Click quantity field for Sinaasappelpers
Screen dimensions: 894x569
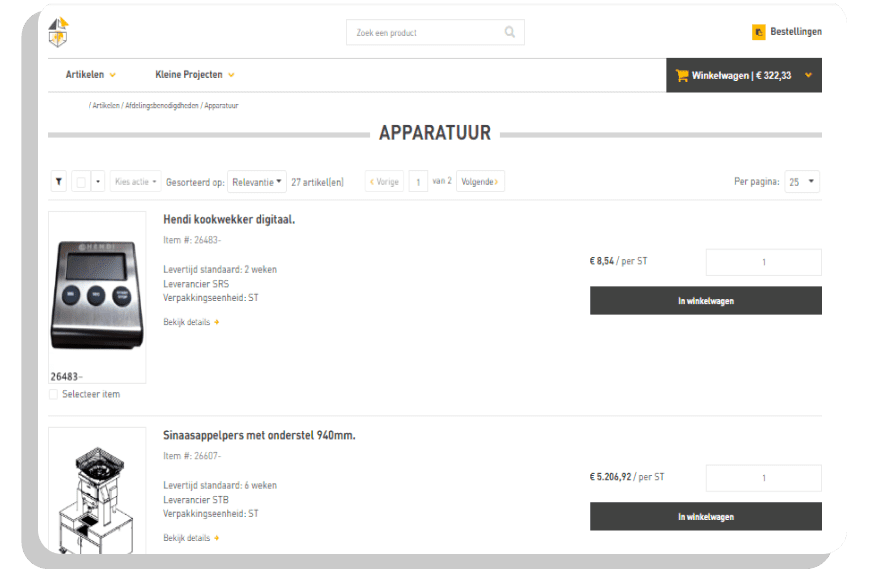[x=764, y=478]
